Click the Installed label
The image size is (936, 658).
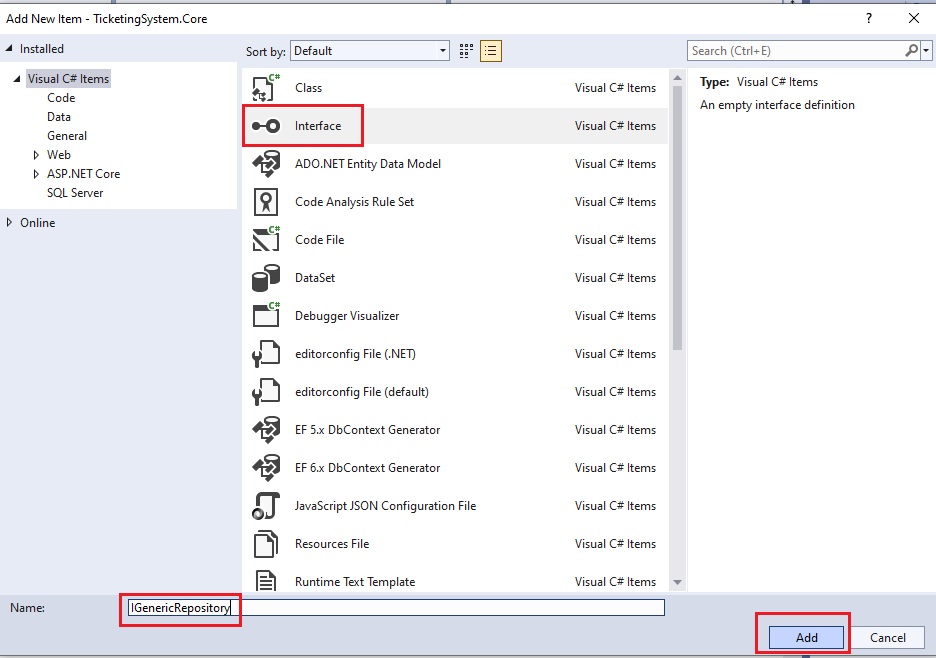click(x=42, y=49)
